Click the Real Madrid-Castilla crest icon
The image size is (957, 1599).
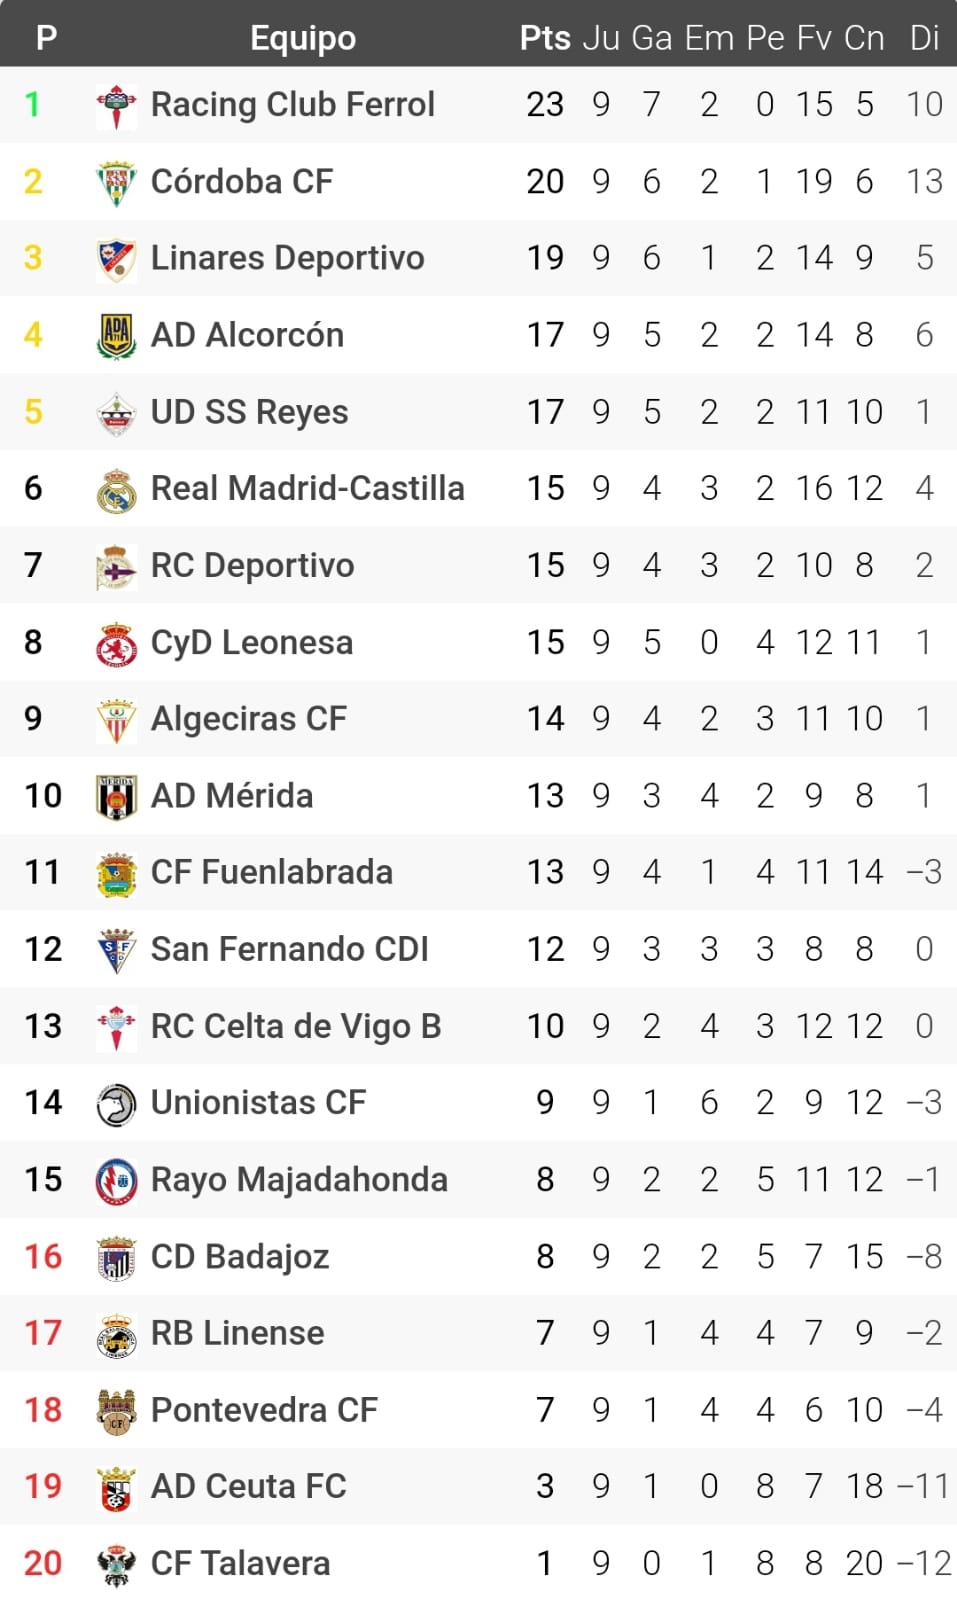coord(116,489)
